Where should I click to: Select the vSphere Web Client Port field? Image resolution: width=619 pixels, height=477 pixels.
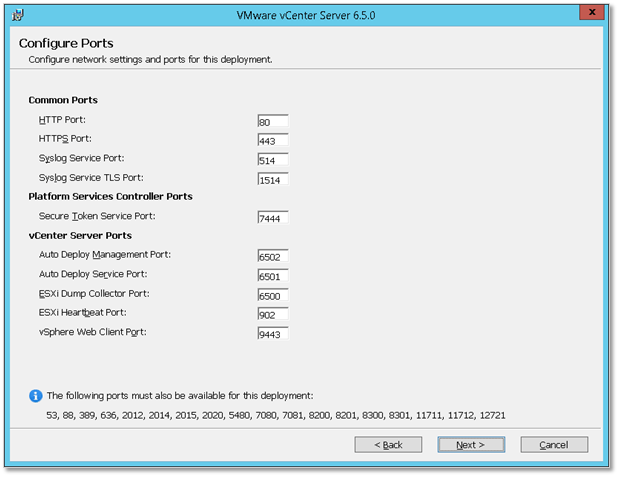[x=273, y=333]
